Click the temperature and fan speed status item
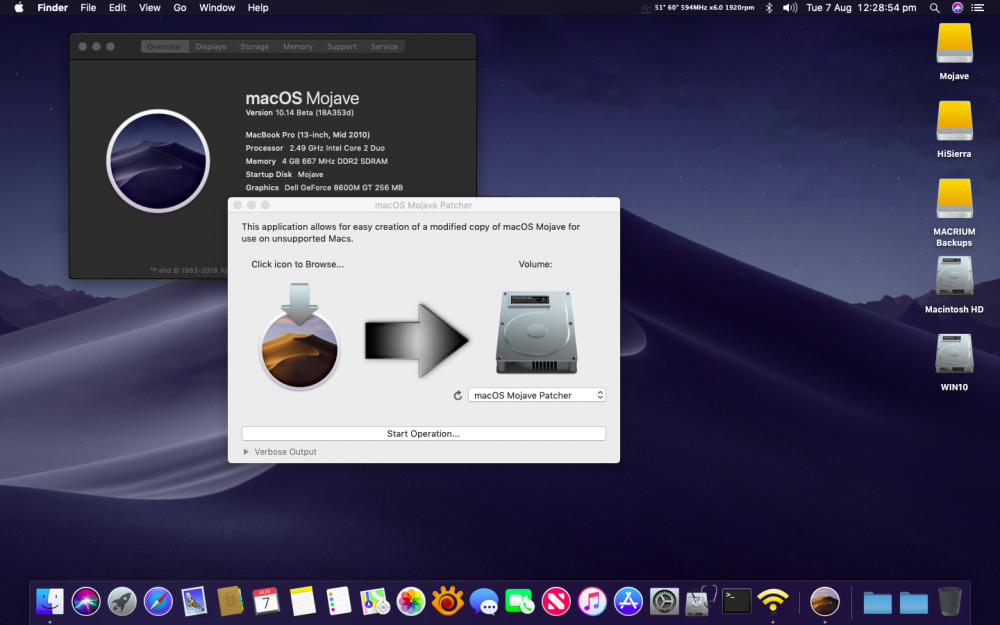This screenshot has height=625, width=1000. 698,8
